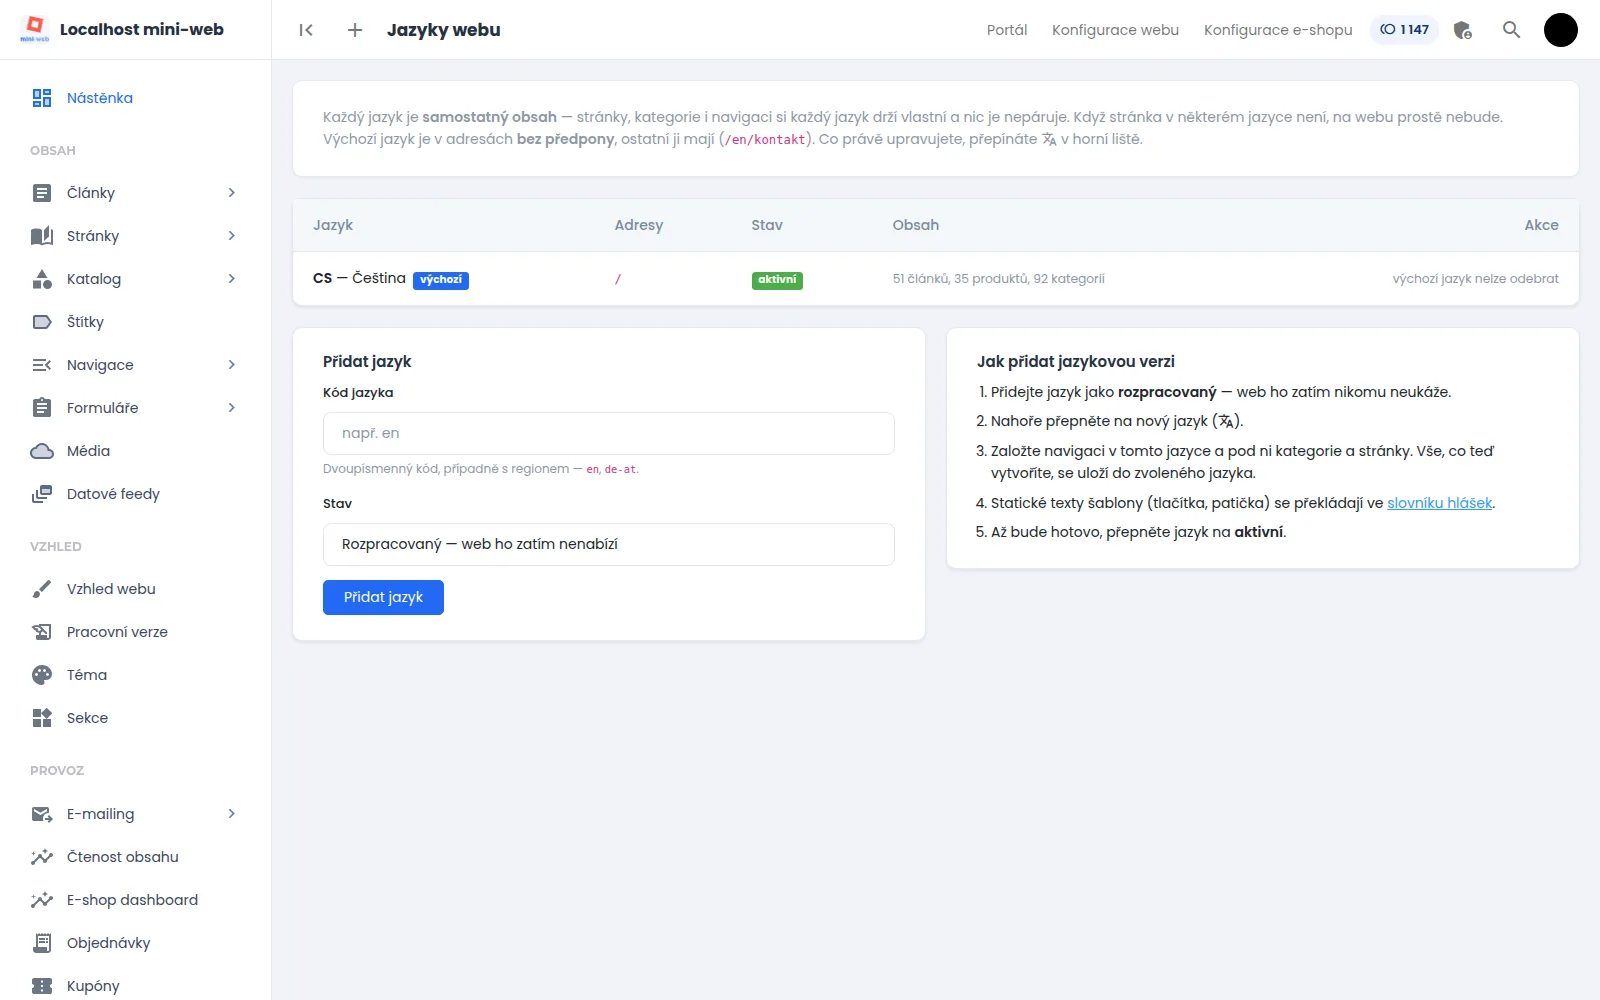Collapse the sidebar with the arrow icon

(x=306, y=30)
